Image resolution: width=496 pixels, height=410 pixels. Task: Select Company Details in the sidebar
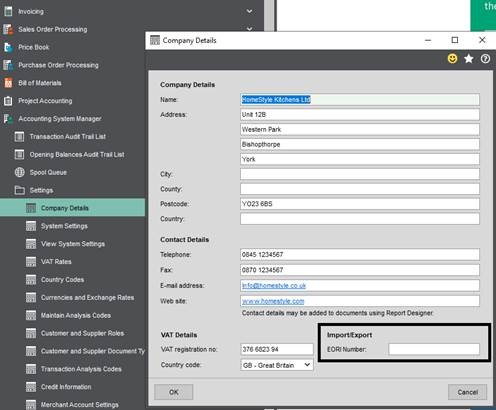click(x=72, y=208)
